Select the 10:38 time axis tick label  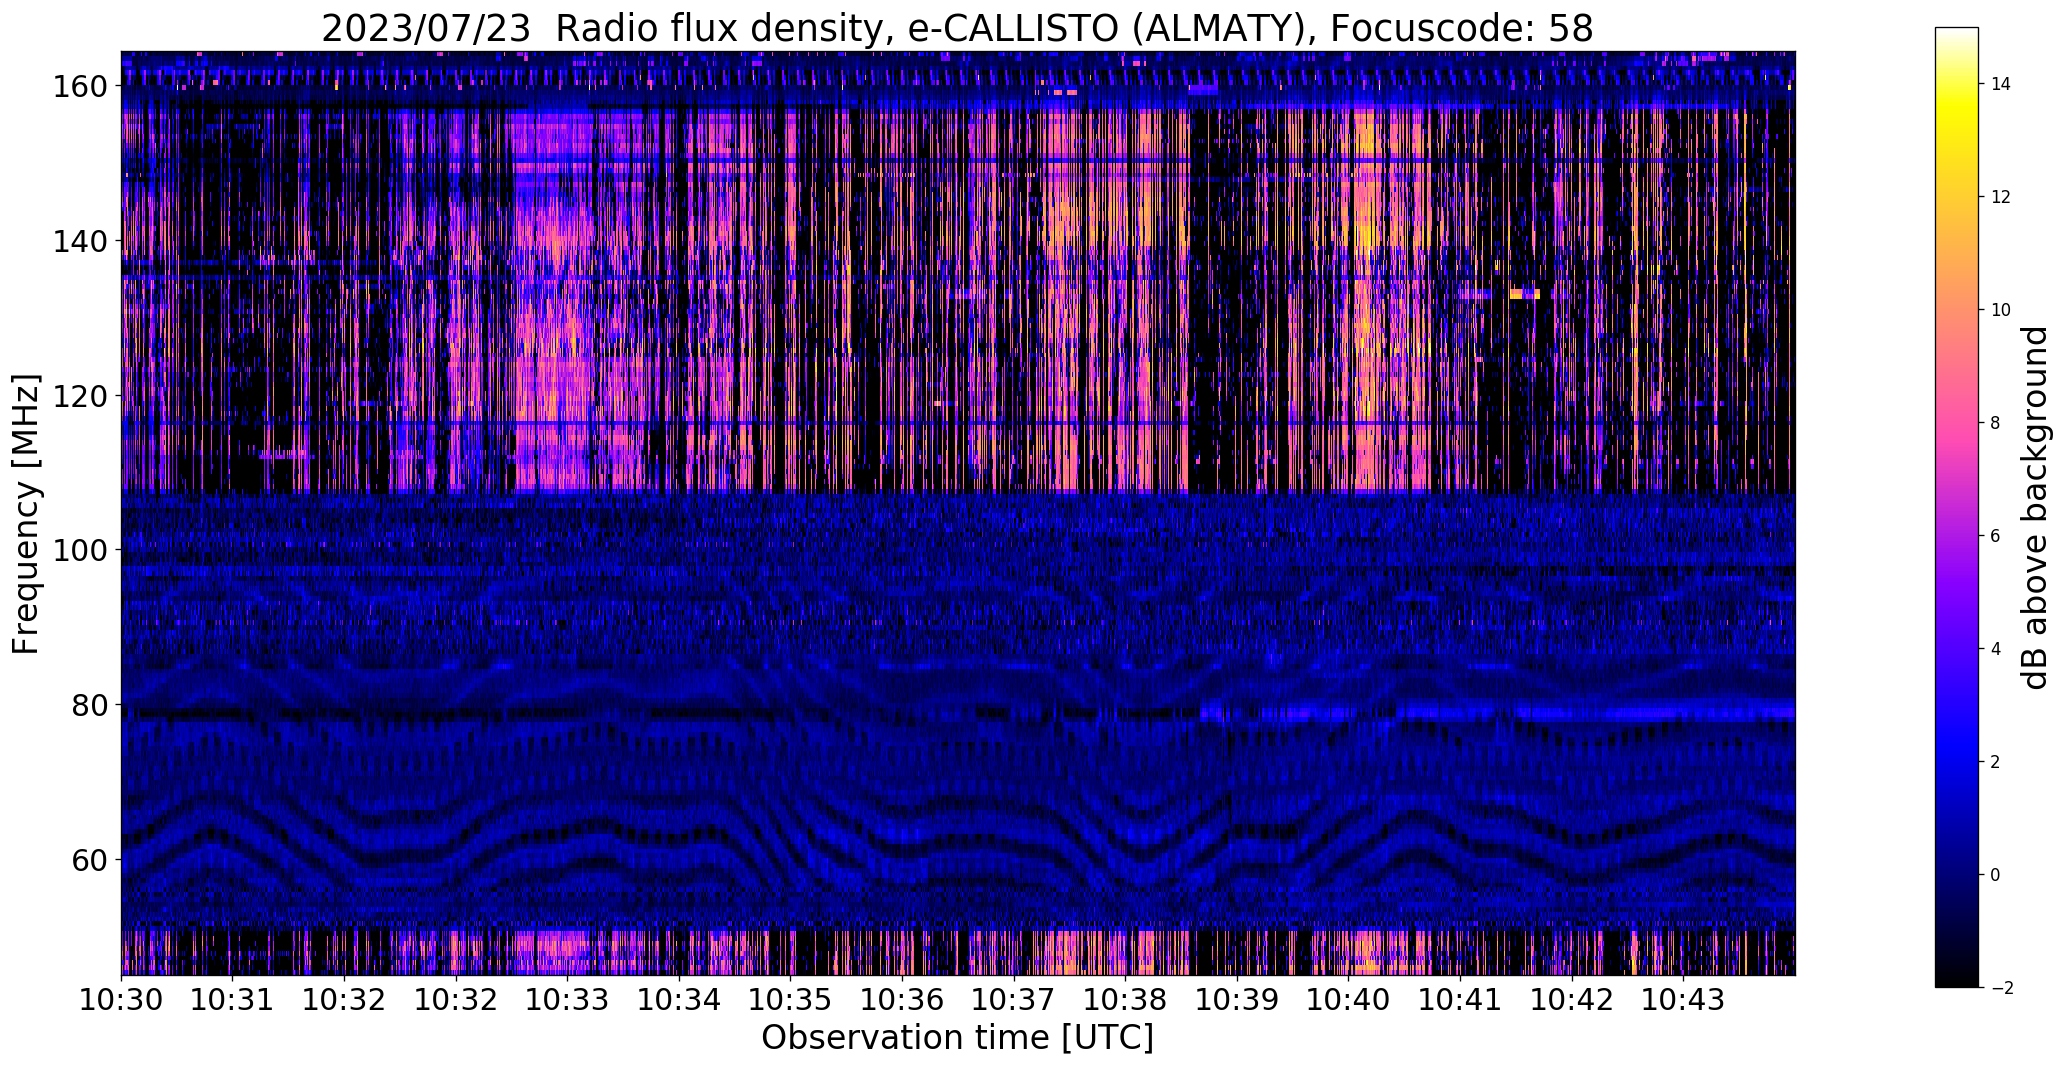point(1125,999)
